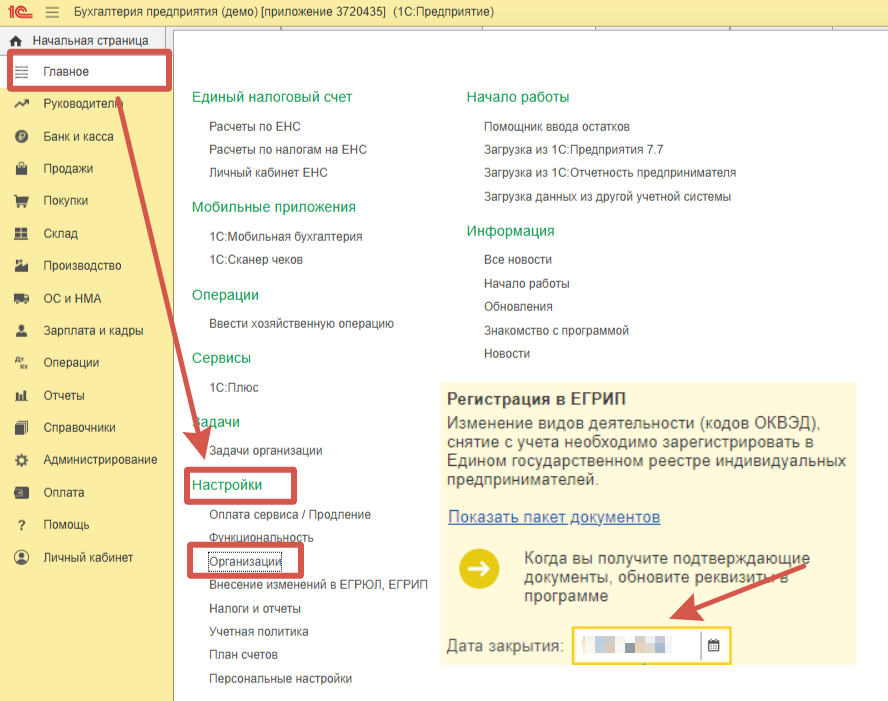Open the 1С:Плюс service
Screen dimensions: 888x701
click(234, 387)
